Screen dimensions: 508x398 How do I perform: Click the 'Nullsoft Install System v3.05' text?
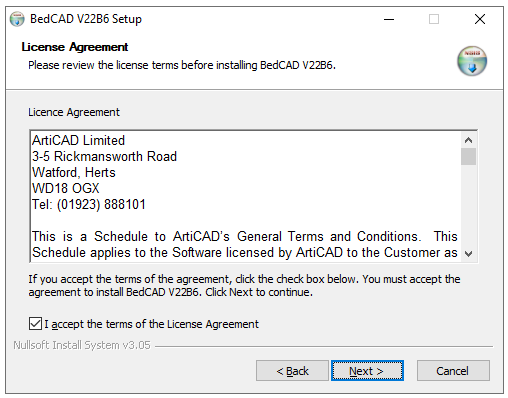(82, 345)
